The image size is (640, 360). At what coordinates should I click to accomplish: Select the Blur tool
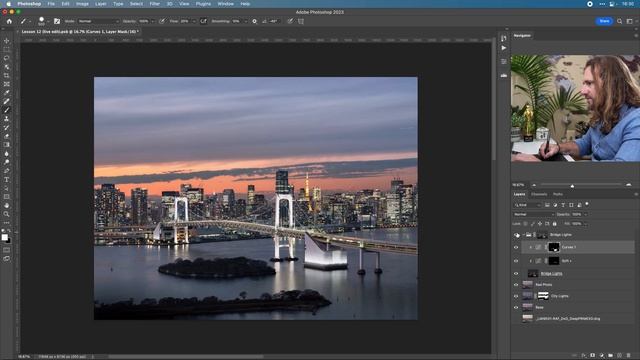click(7, 153)
